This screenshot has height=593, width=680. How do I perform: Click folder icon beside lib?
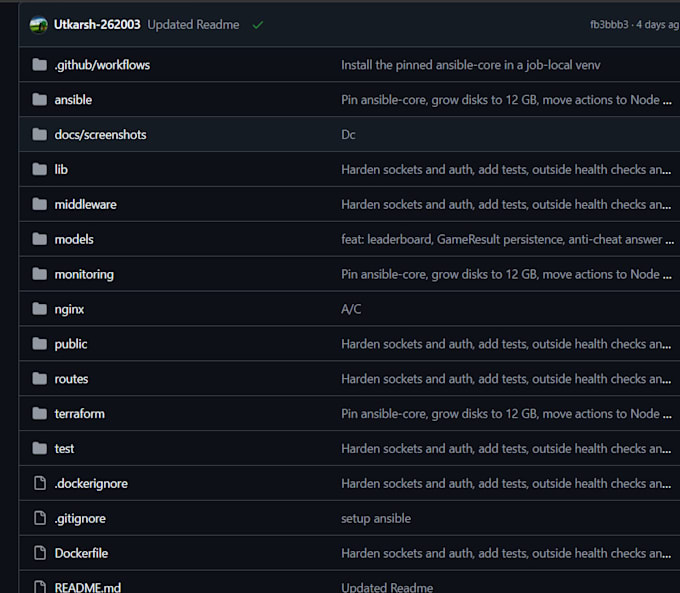pos(39,169)
